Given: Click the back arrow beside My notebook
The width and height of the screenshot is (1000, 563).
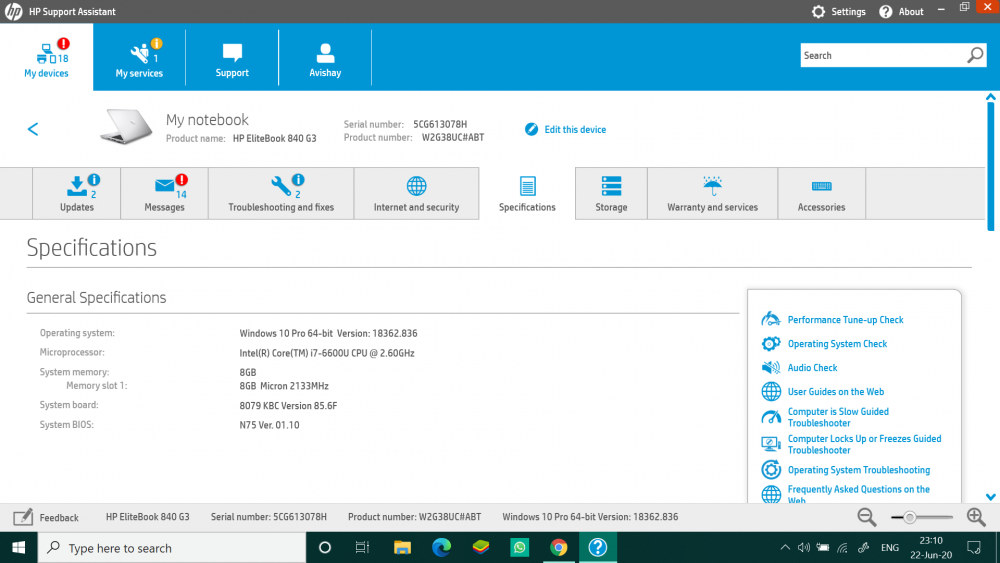Looking at the screenshot, I should pyautogui.click(x=33, y=129).
